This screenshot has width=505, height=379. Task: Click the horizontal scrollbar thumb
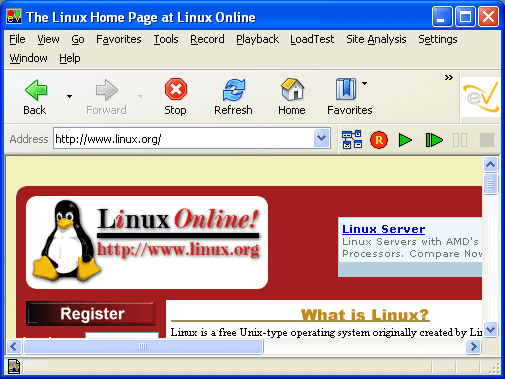[x=143, y=347]
